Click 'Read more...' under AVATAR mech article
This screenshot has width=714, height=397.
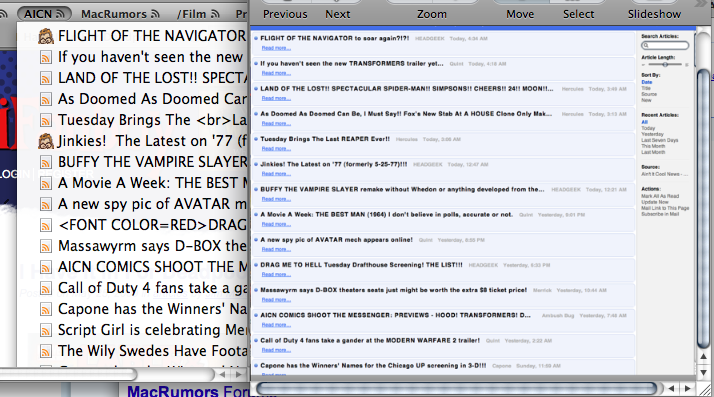[x=276, y=249]
